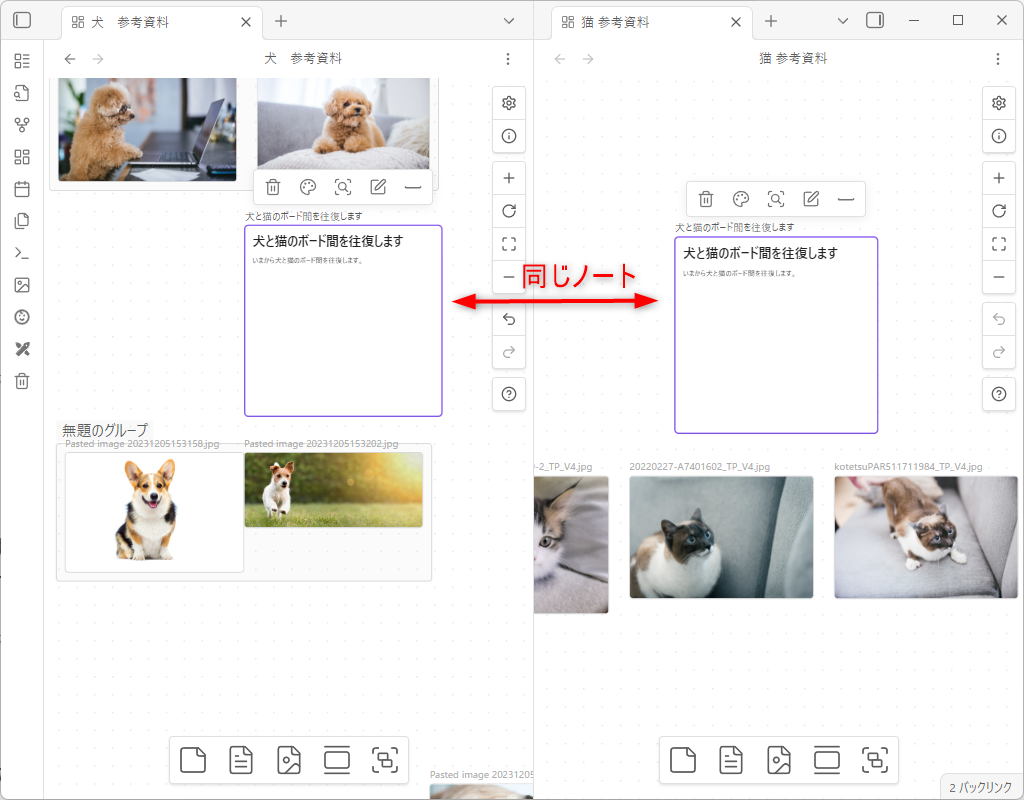Click the 2 バックリンク status button

981,787
